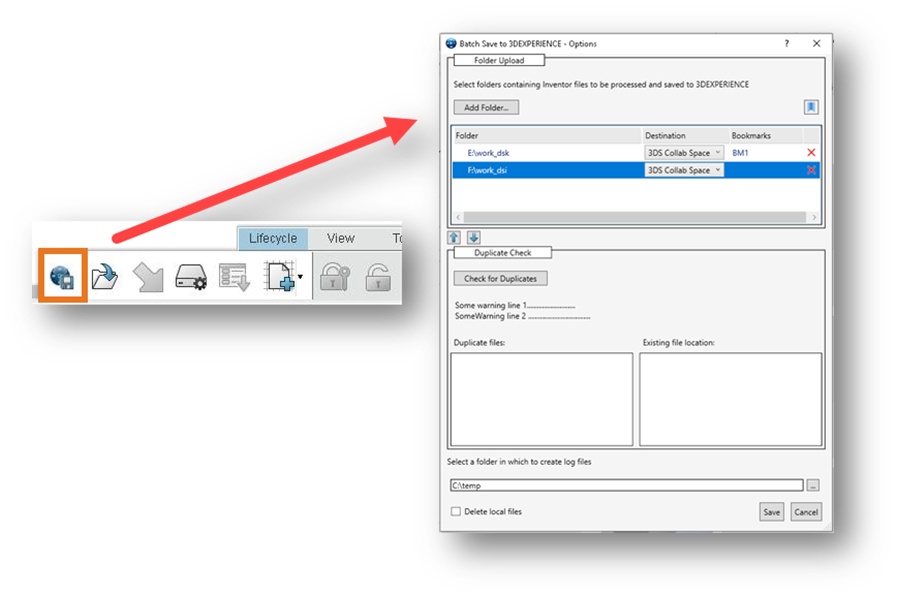The image size is (899, 598).
Task: Click the unlock padlock icon
Action: coord(378,277)
